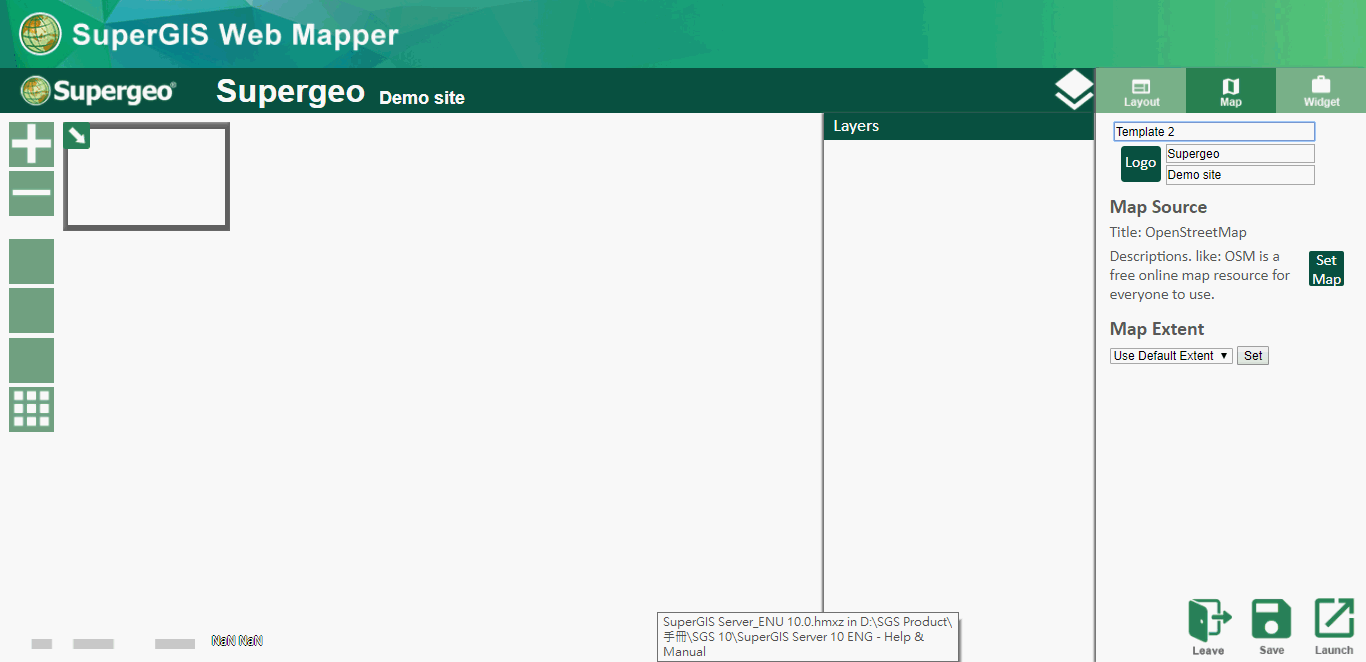Switch to the Layout tab
Viewport: 1366px width, 662px height.
(1141, 91)
